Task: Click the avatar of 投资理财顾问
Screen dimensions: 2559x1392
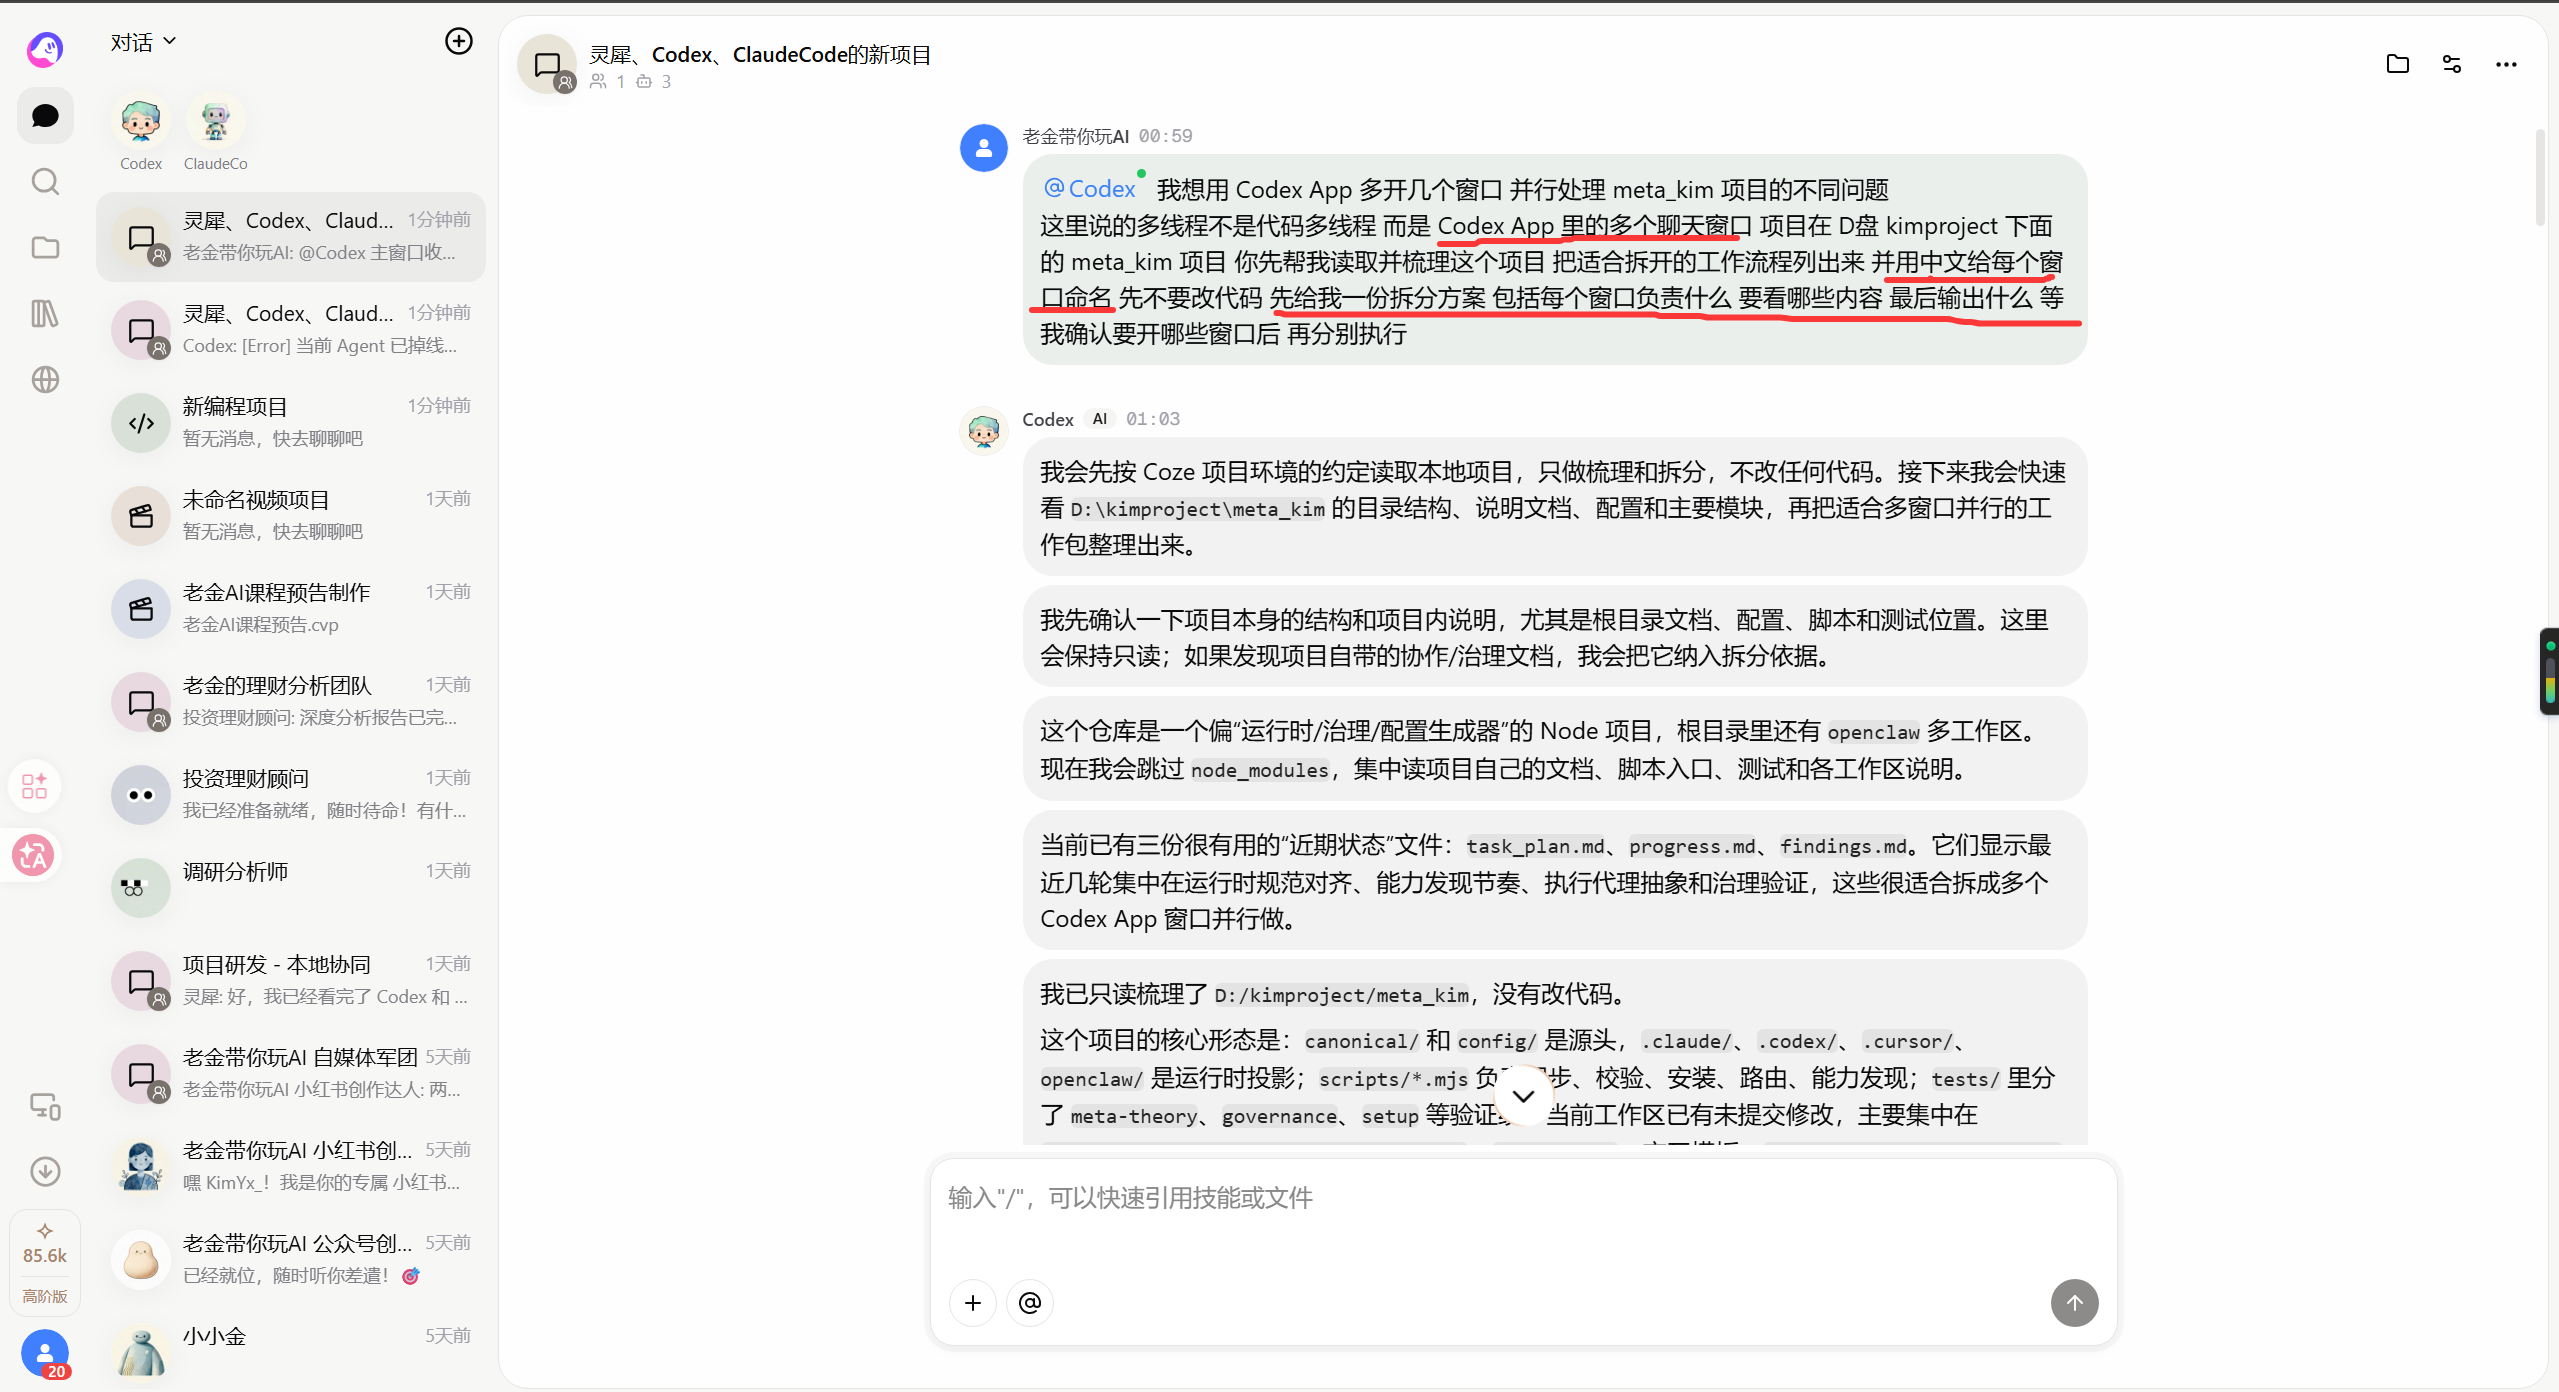Action: (x=141, y=795)
